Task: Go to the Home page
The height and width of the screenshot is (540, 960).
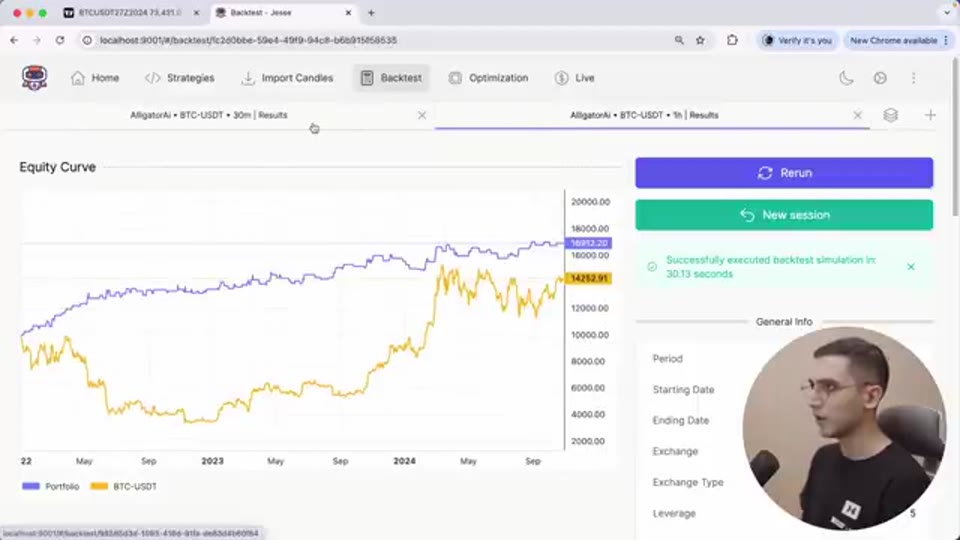Action: (x=95, y=78)
